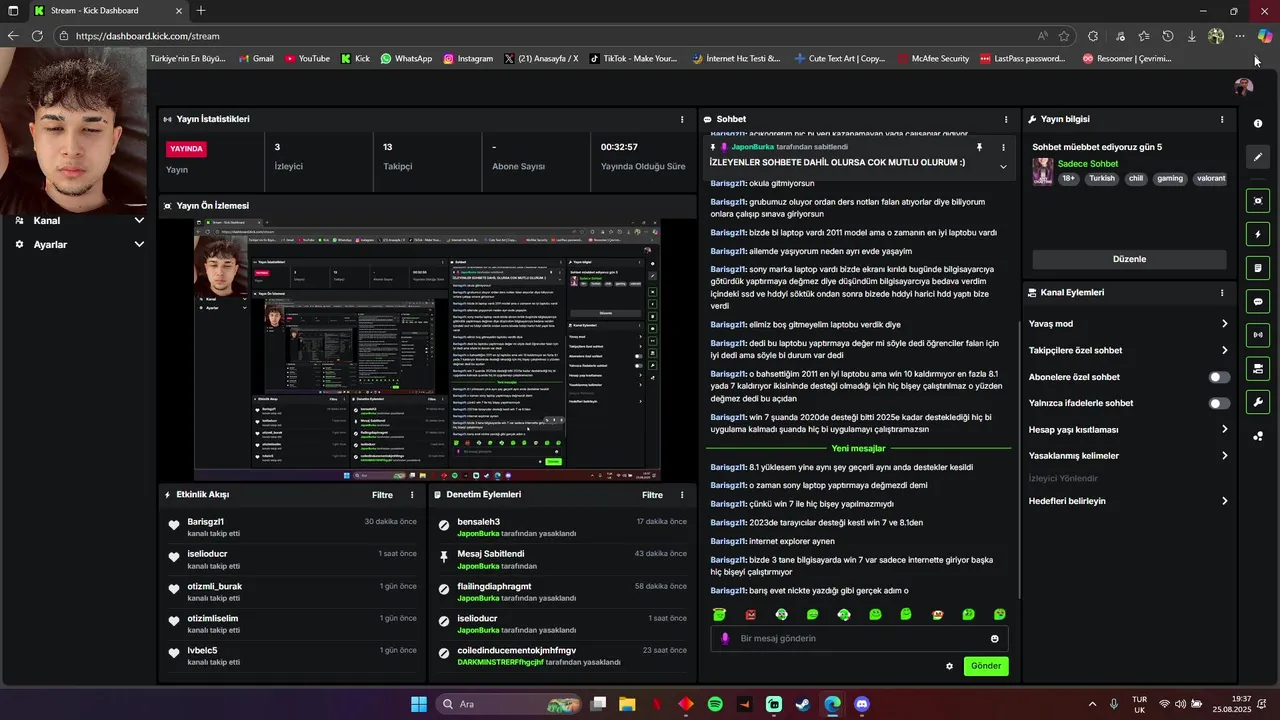The height and width of the screenshot is (720, 1280).
Task: Toggle the stream preview panel sidebar icon
Action: pos(1258,201)
